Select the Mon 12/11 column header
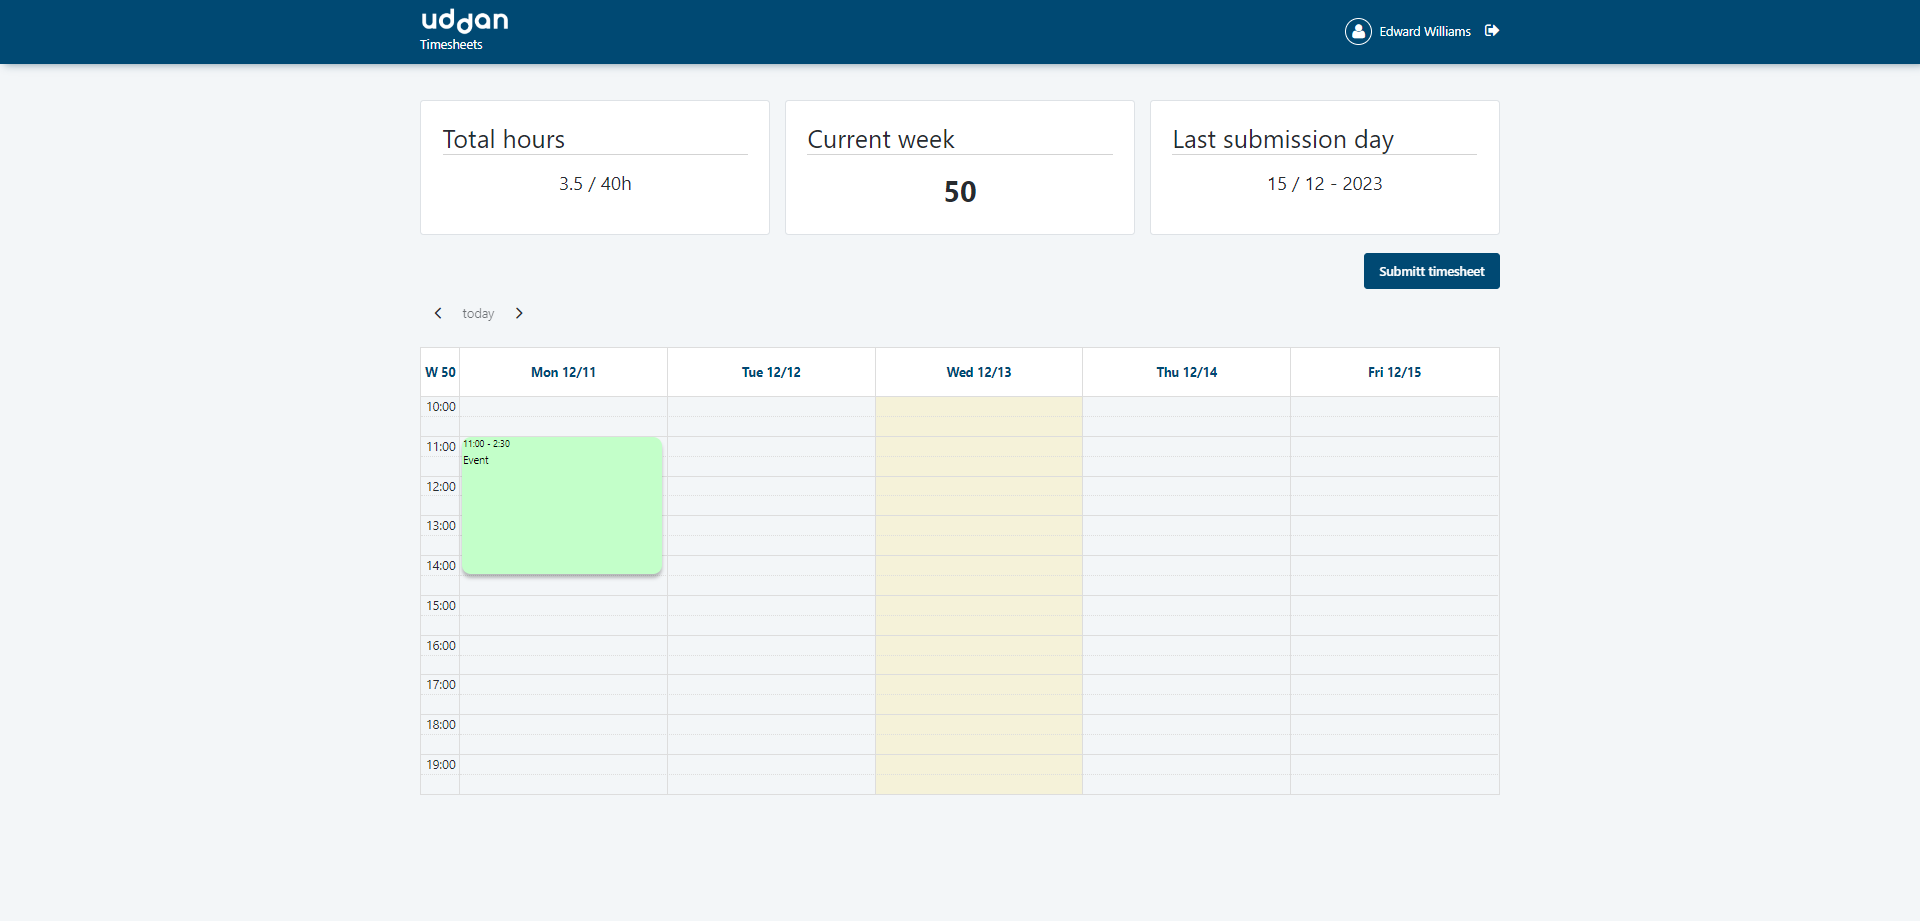 [x=563, y=372]
